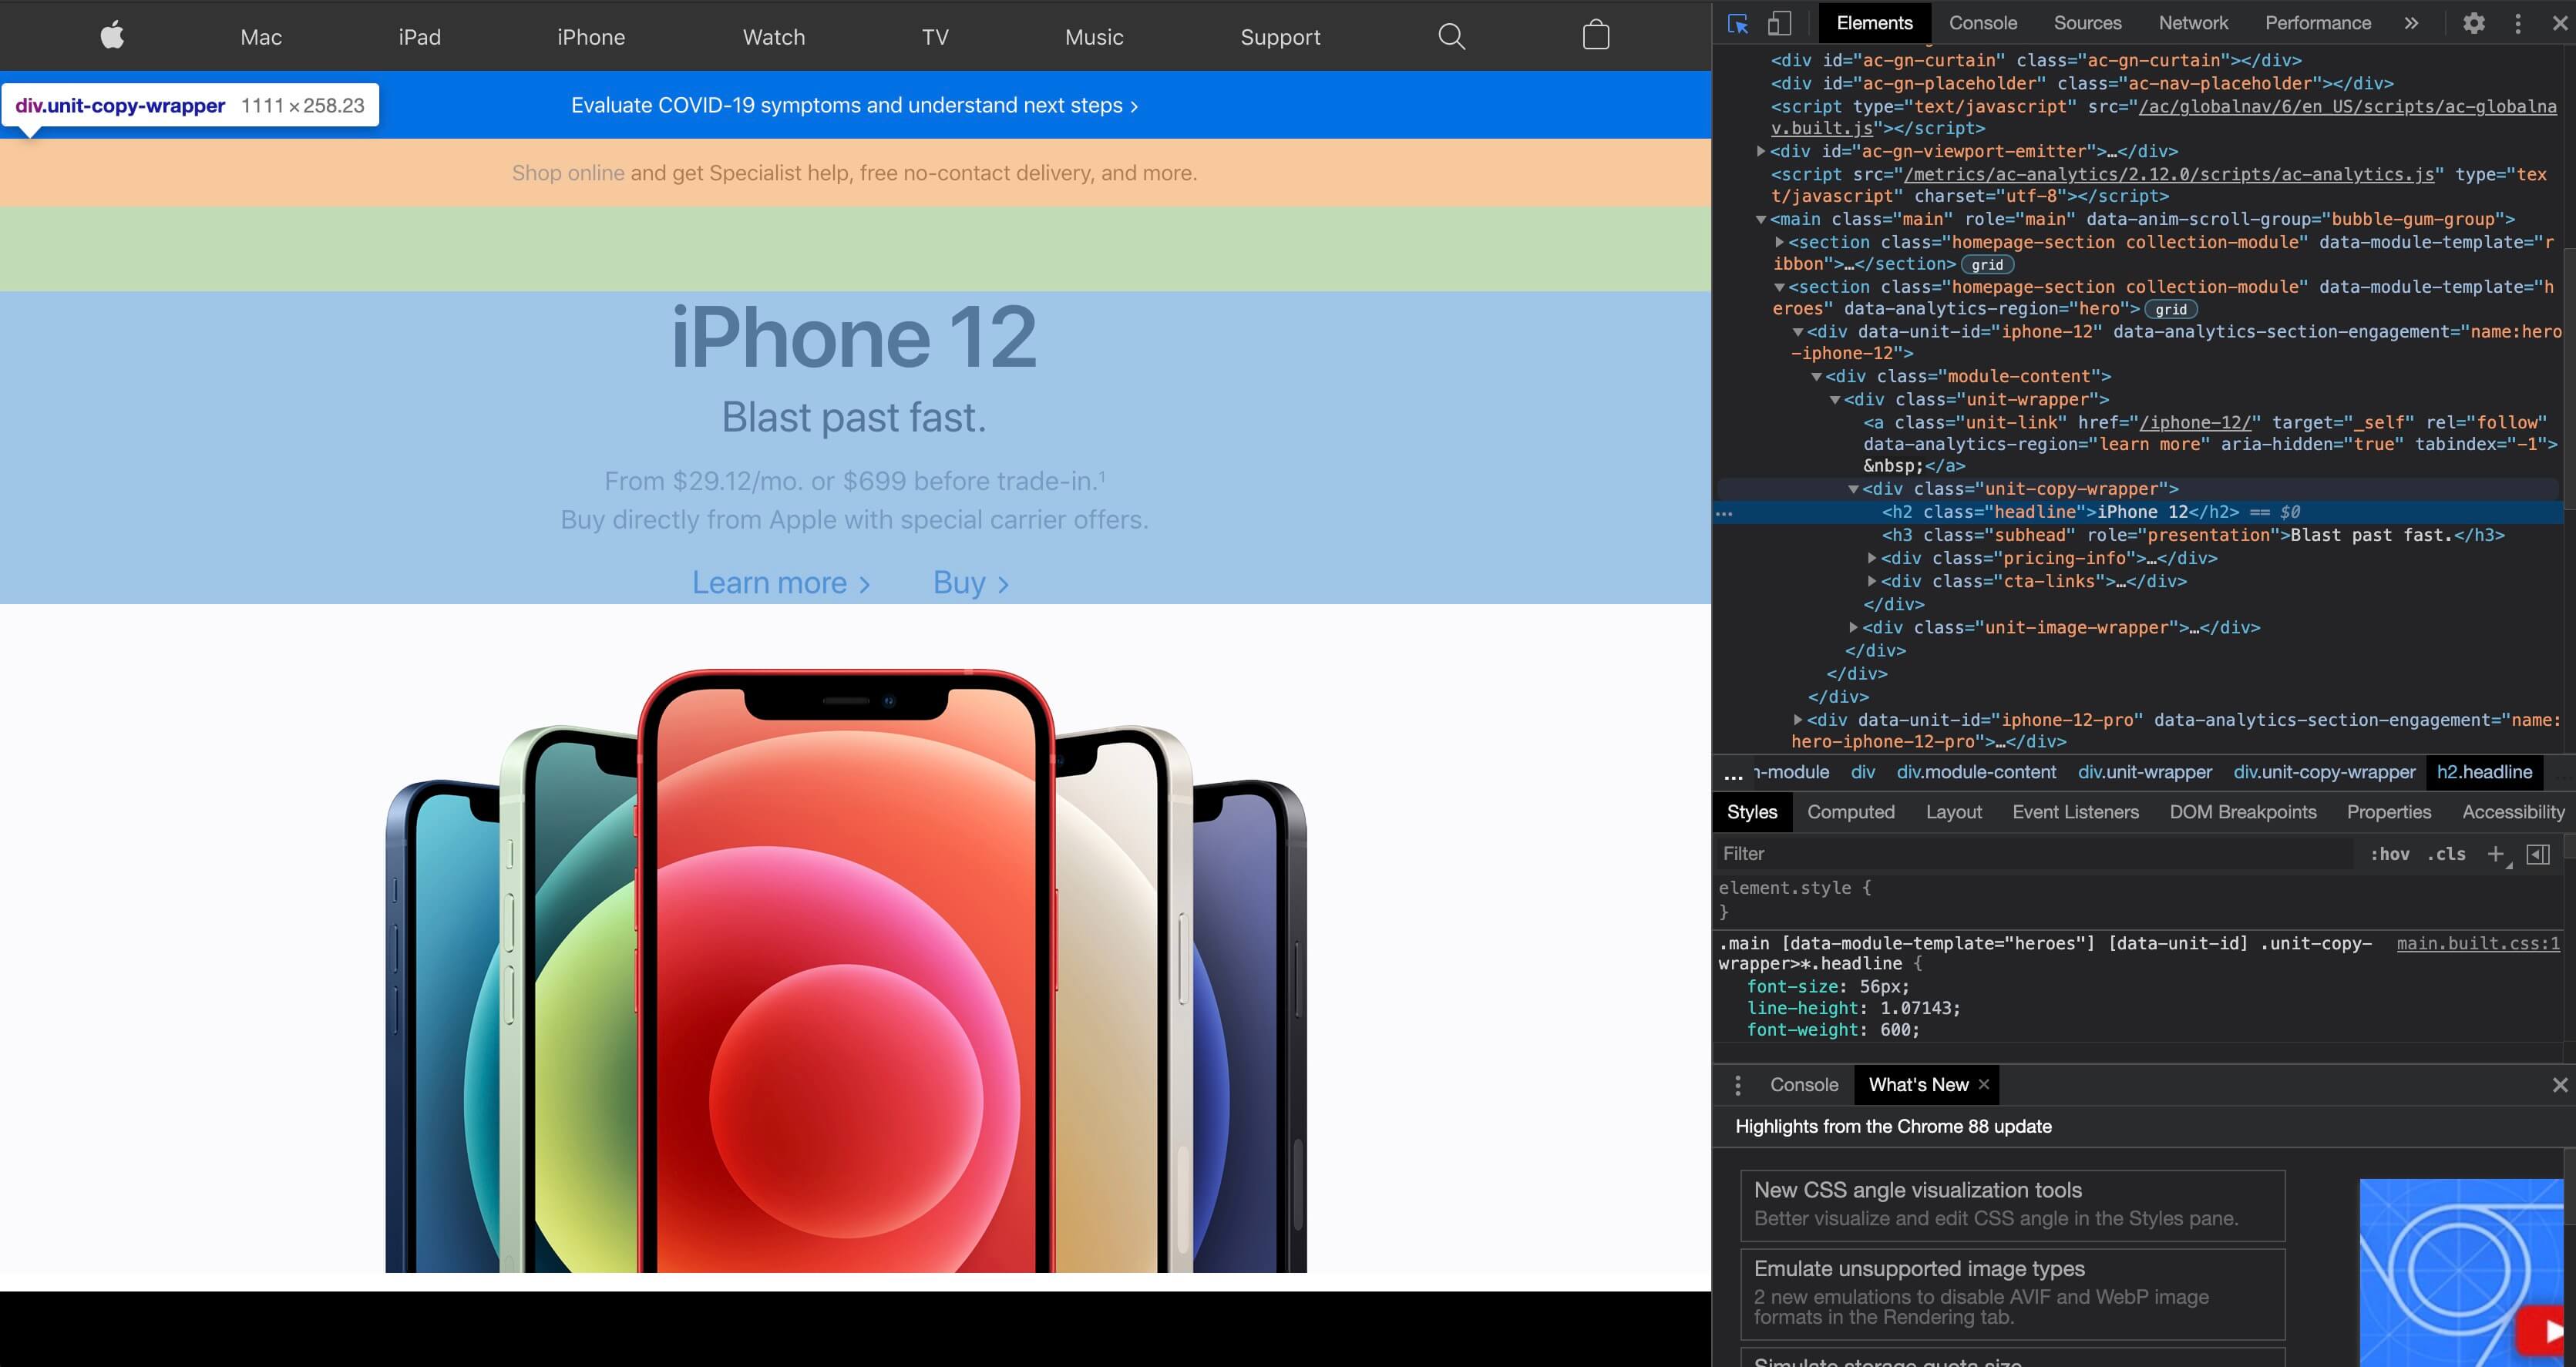Open the Event Listeners tab
Image resolution: width=2576 pixels, height=1367 pixels.
[2075, 812]
